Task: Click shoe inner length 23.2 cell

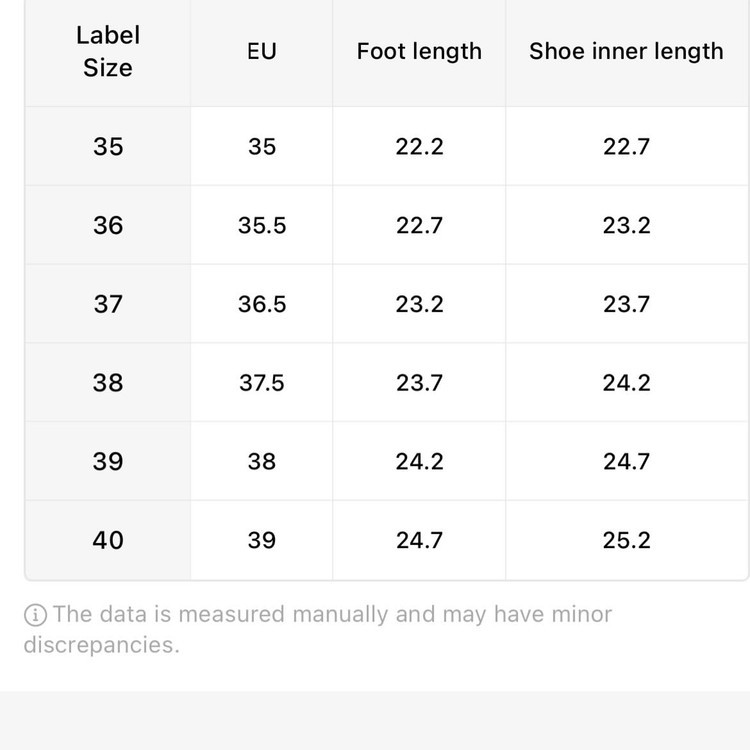Action: pos(627,225)
